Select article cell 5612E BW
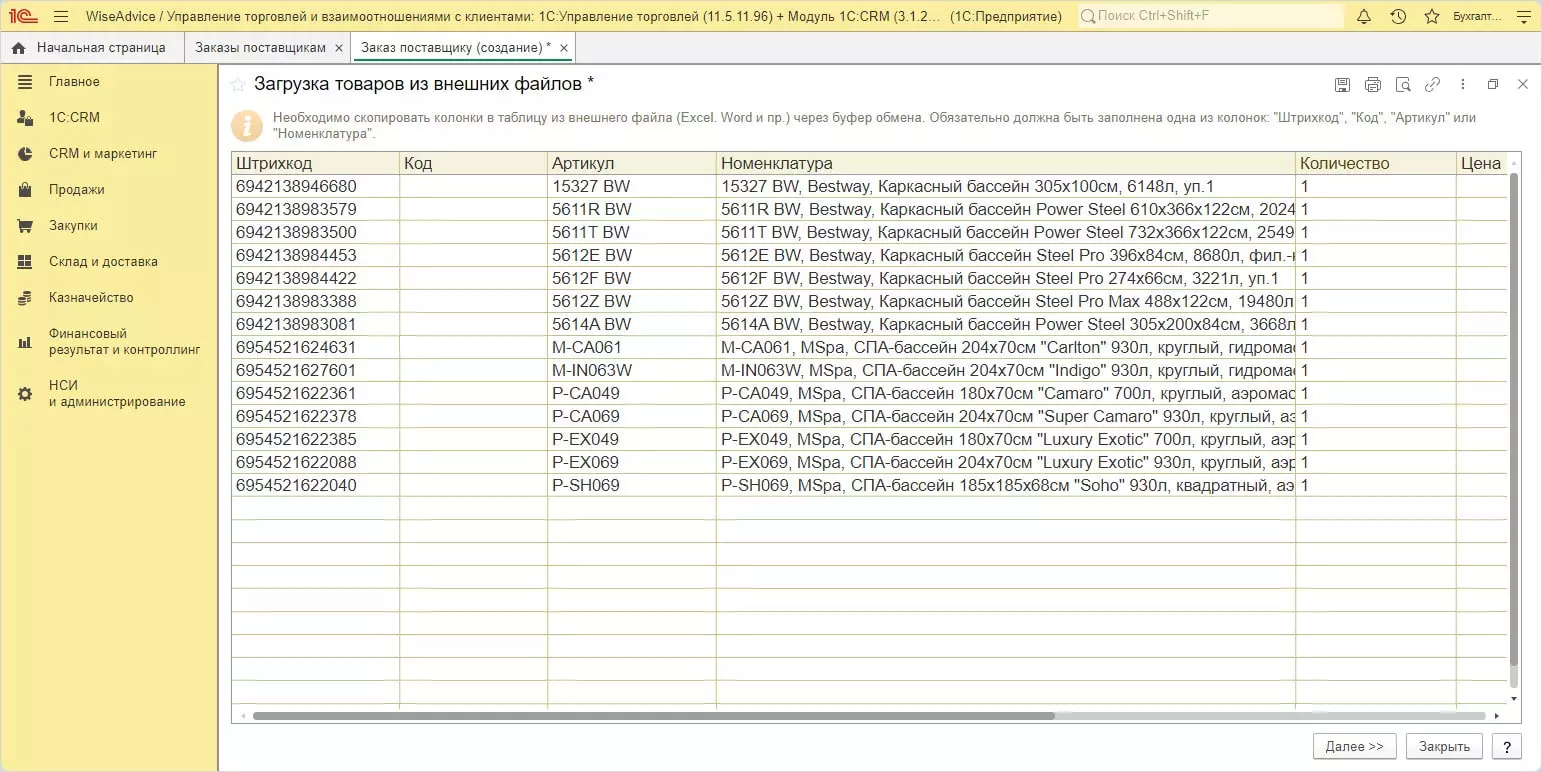Image resolution: width=1542 pixels, height=772 pixels. point(632,255)
